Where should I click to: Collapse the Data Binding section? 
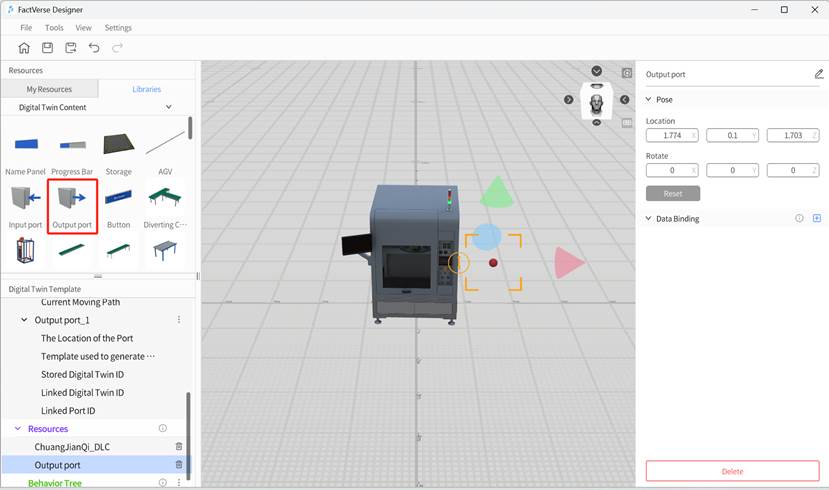pos(649,218)
